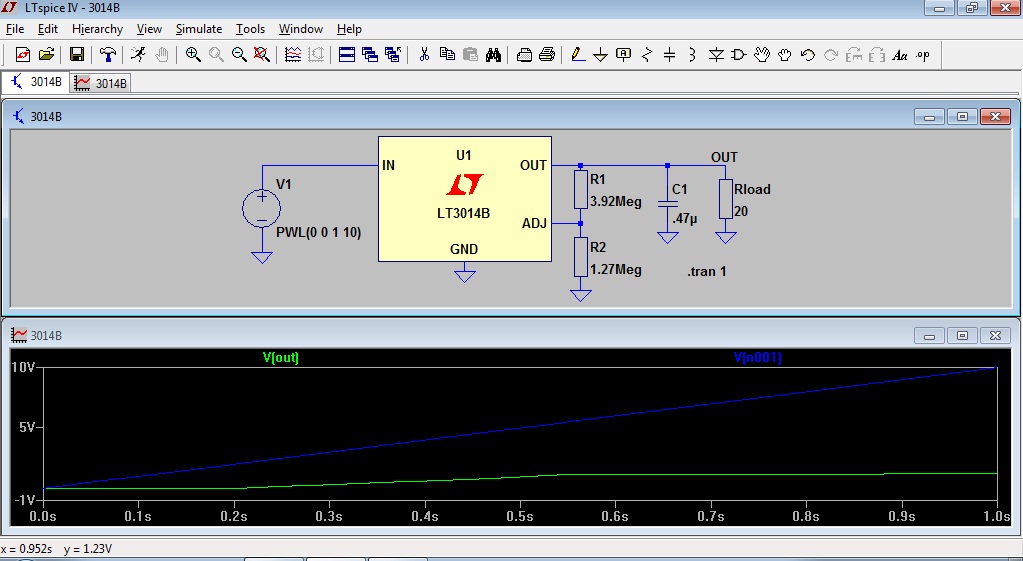Open the File menu
This screenshot has width=1023, height=561.
15,29
